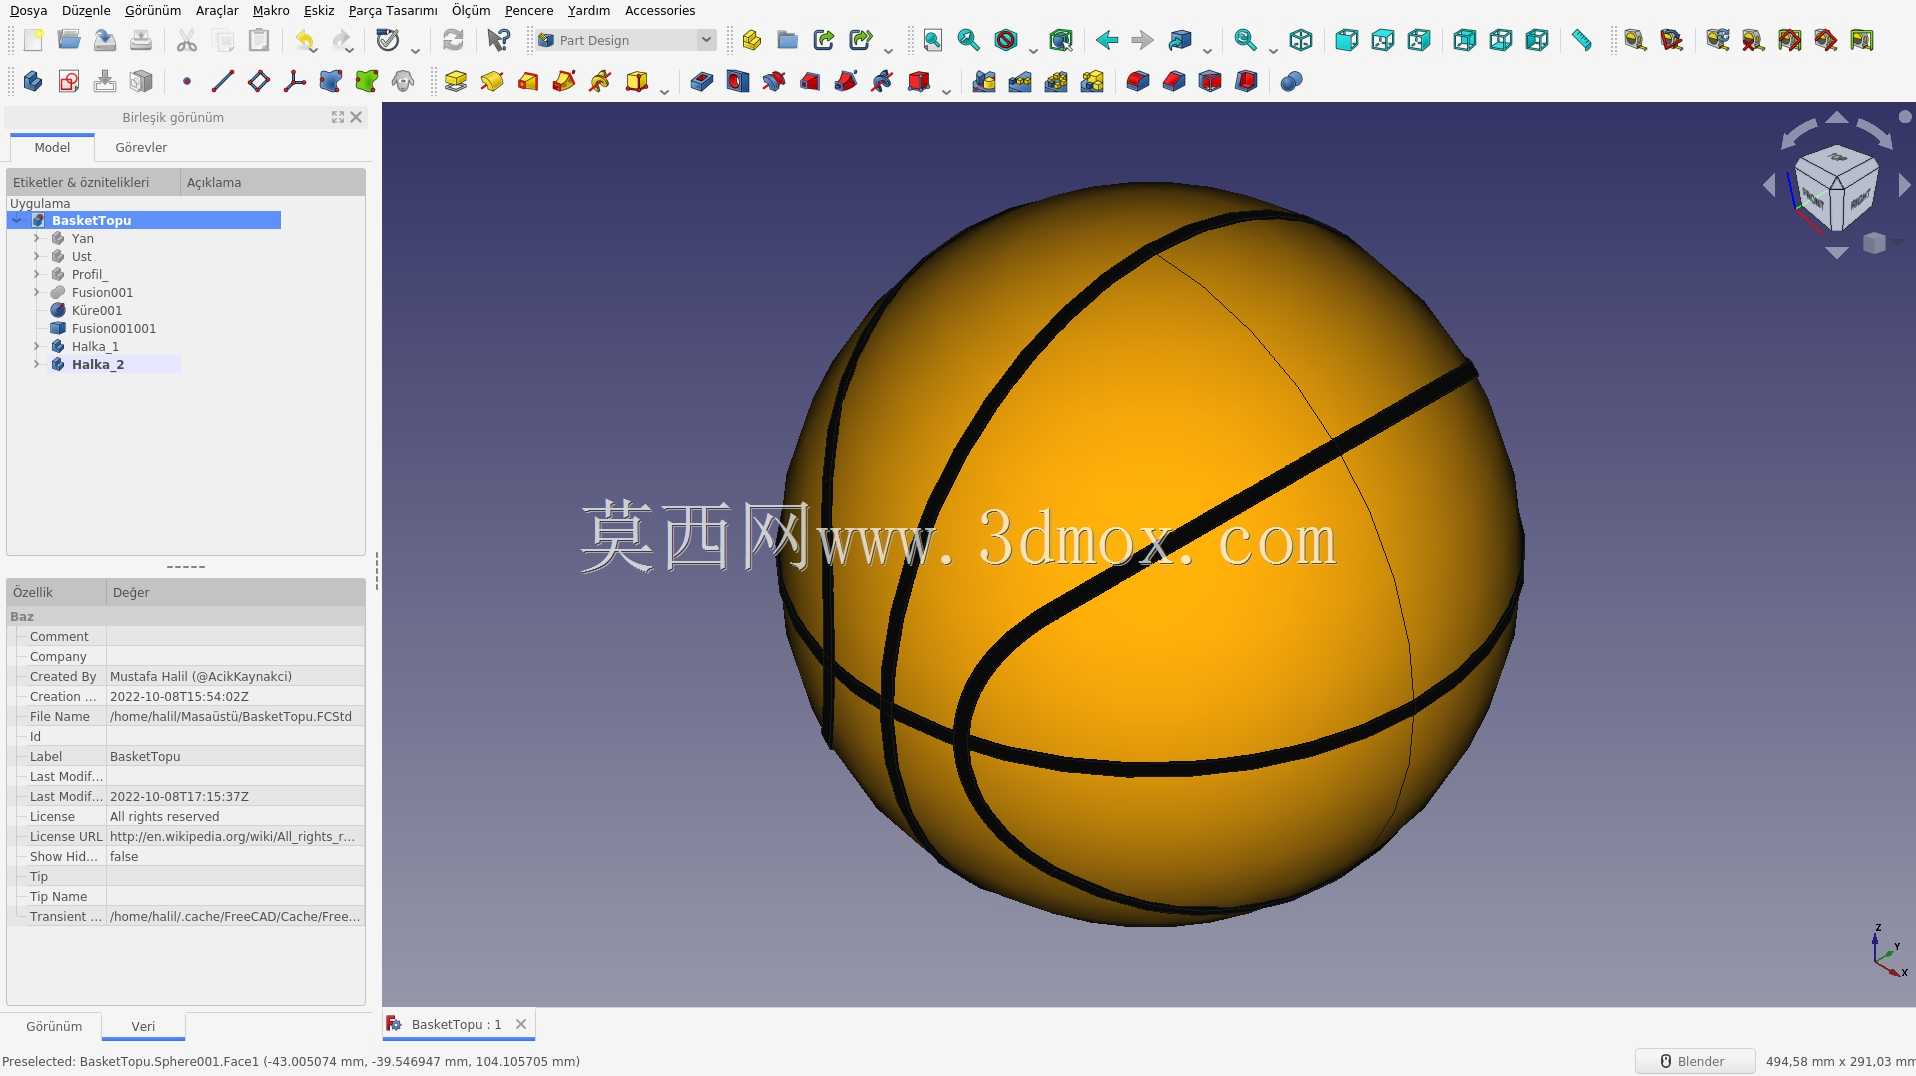Select Fusion001001 in the model tree

click(114, 328)
